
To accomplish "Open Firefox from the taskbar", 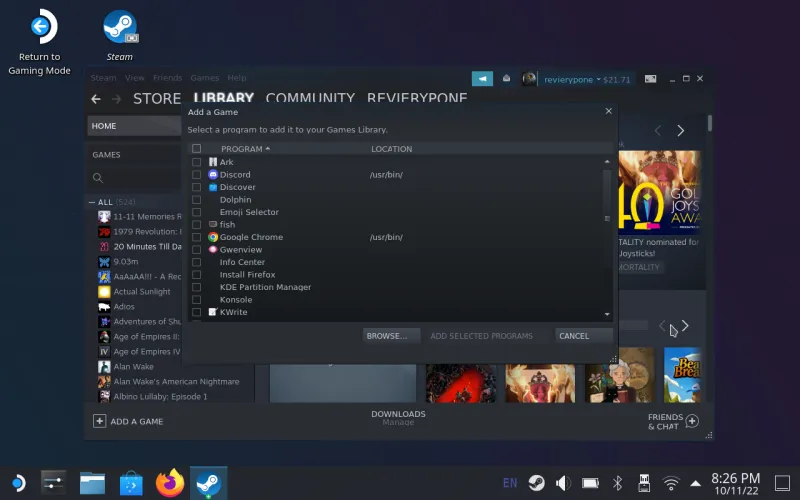I will tap(171, 483).
